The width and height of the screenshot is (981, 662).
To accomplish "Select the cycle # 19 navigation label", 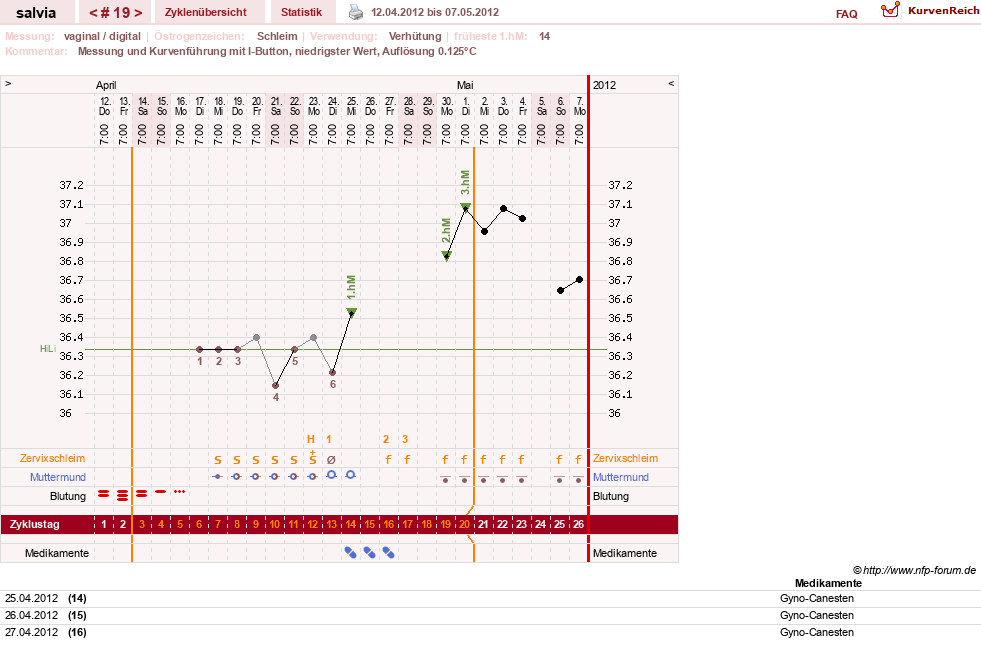I will coord(116,13).
